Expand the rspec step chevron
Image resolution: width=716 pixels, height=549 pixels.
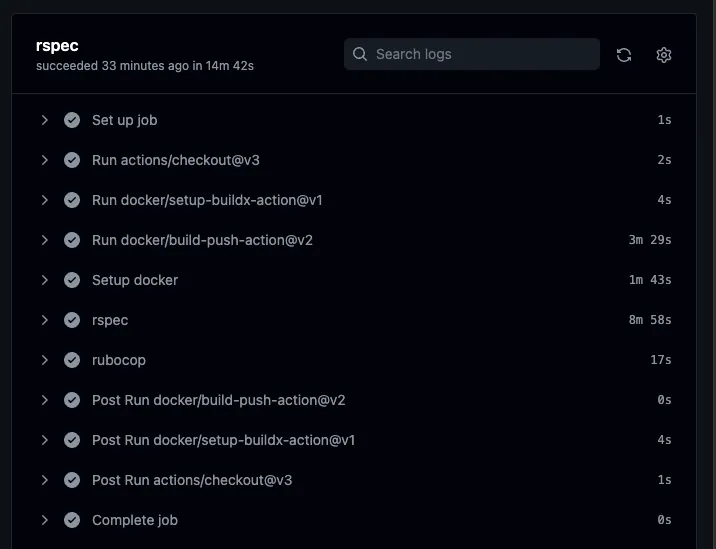pyautogui.click(x=45, y=320)
